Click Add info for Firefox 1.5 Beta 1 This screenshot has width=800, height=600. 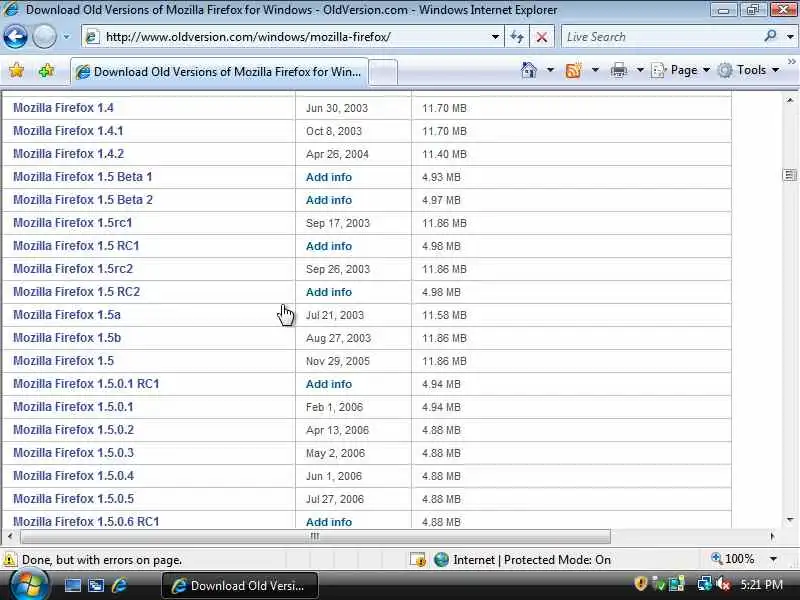(329, 177)
